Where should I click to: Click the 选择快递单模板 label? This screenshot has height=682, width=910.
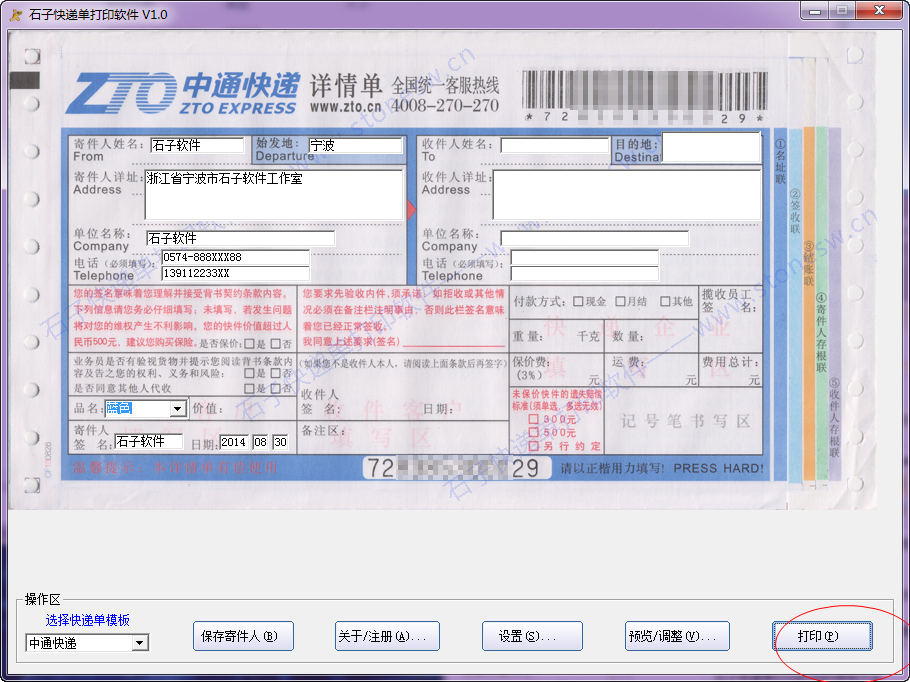(x=88, y=620)
